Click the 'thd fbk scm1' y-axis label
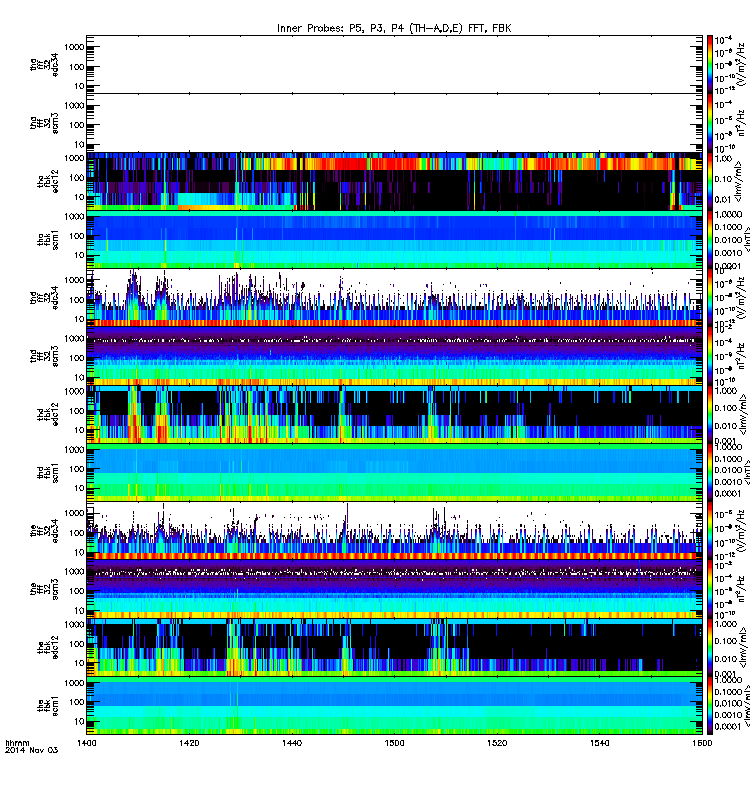The height and width of the screenshot is (800, 750). (48, 472)
